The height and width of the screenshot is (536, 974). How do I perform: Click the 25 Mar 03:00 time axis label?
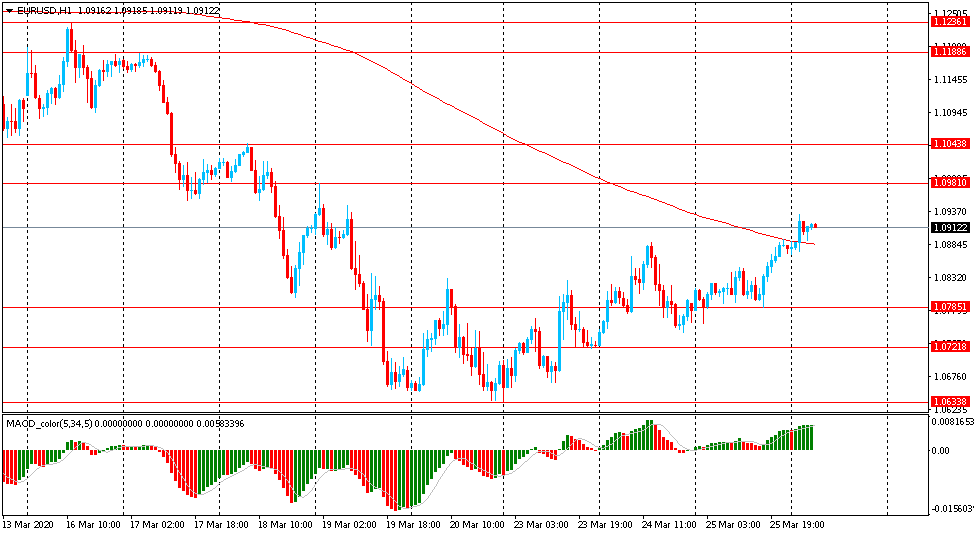click(733, 525)
